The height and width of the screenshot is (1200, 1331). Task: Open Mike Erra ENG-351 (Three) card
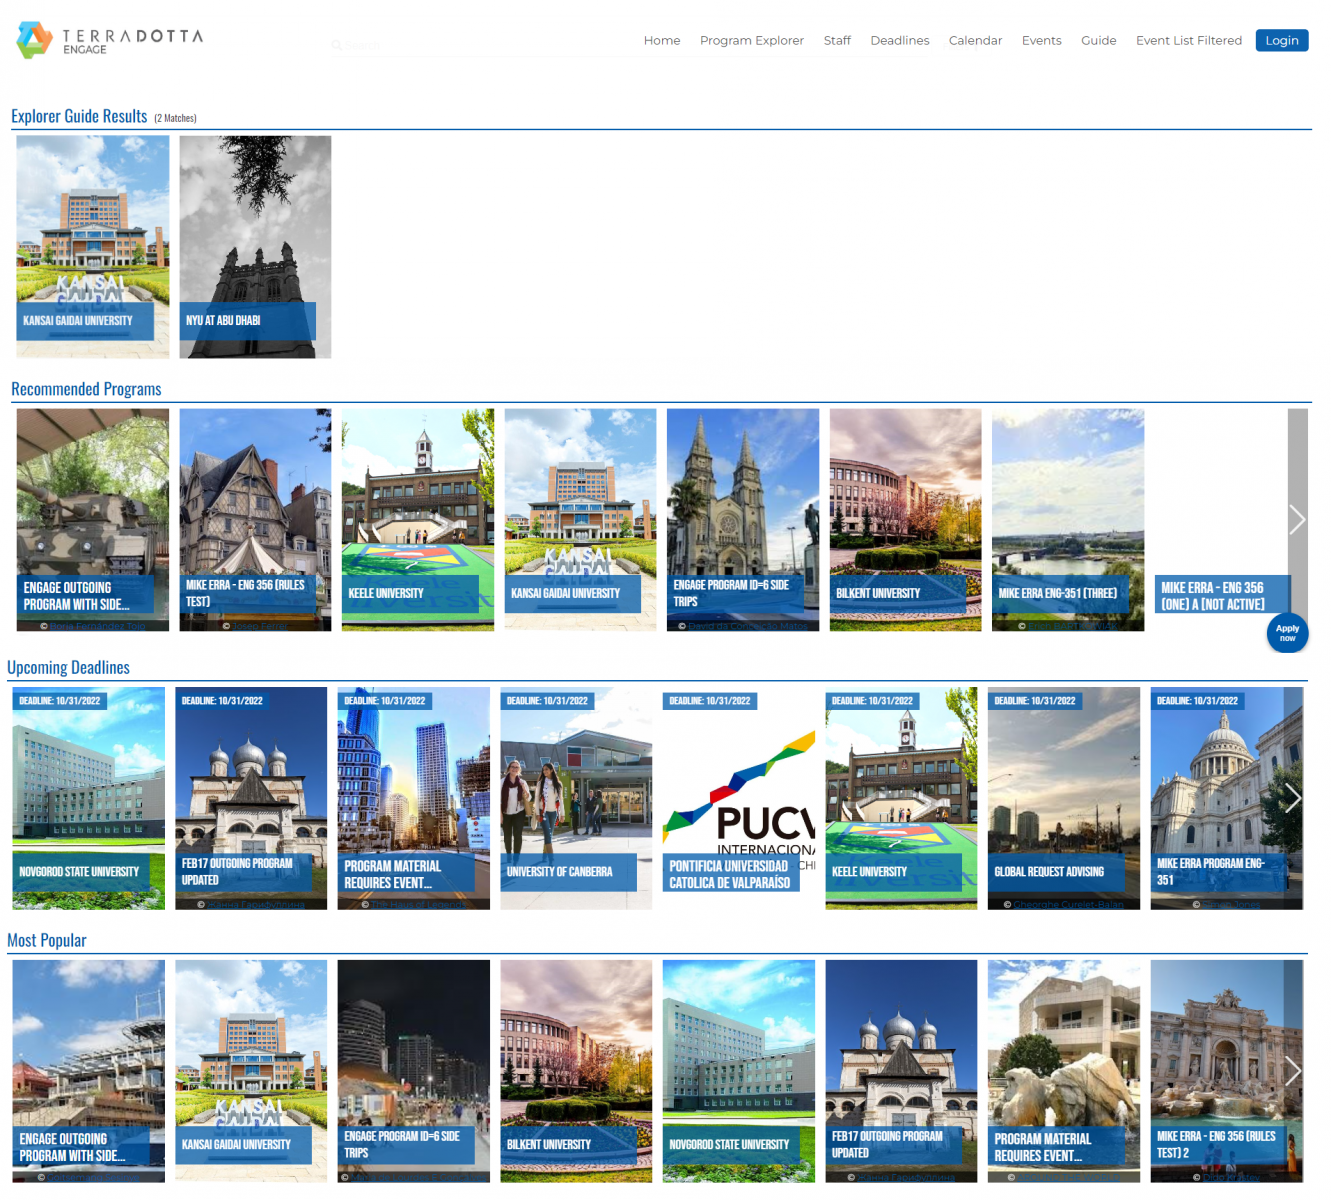coord(1068,520)
